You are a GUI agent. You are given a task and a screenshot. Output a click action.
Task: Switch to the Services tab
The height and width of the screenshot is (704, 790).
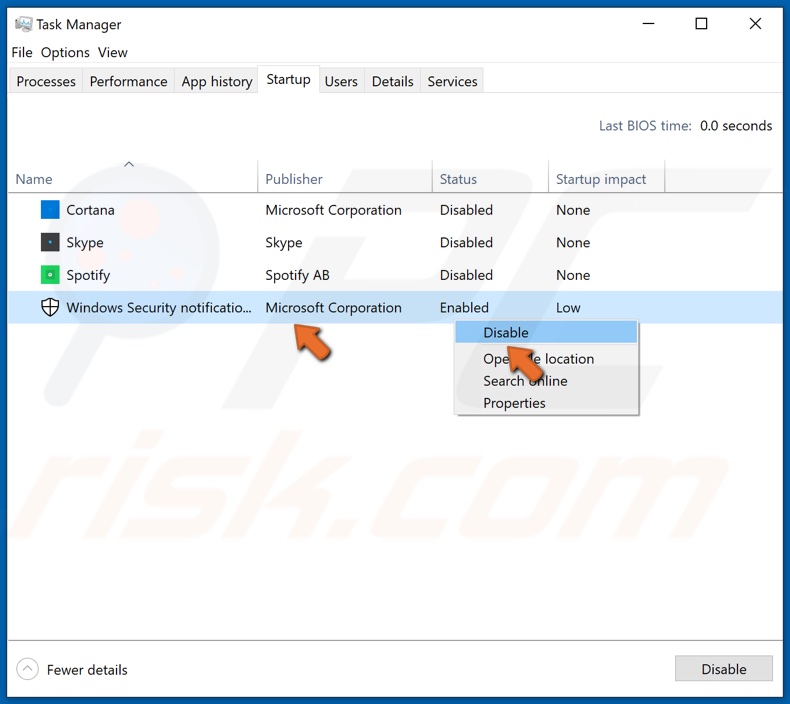pyautogui.click(x=452, y=81)
